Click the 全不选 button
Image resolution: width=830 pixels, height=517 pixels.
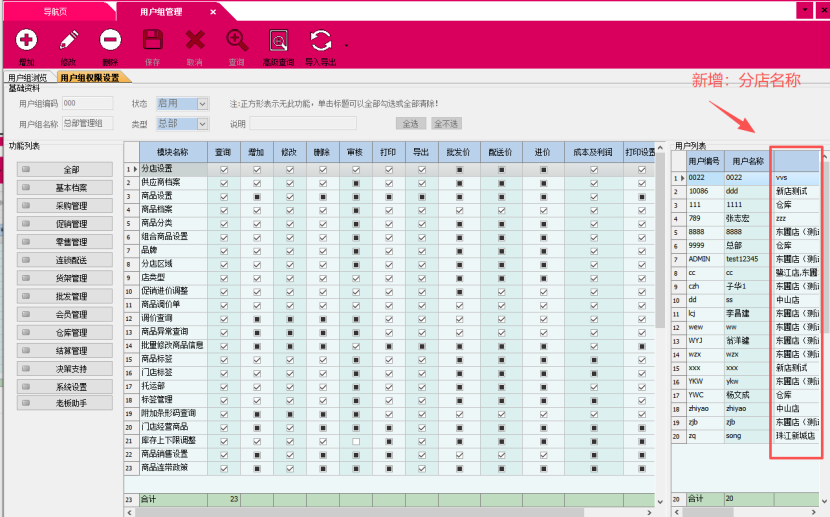click(446, 123)
